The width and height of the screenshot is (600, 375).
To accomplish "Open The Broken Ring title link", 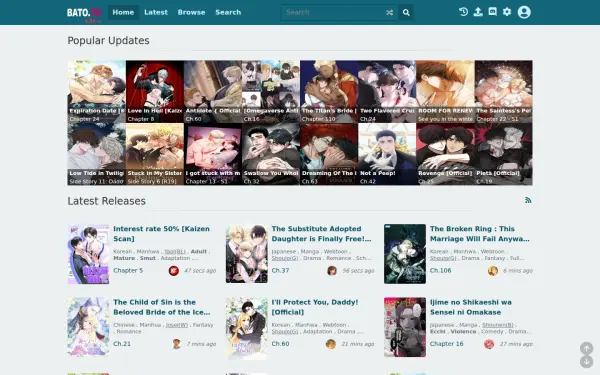I will point(479,233).
